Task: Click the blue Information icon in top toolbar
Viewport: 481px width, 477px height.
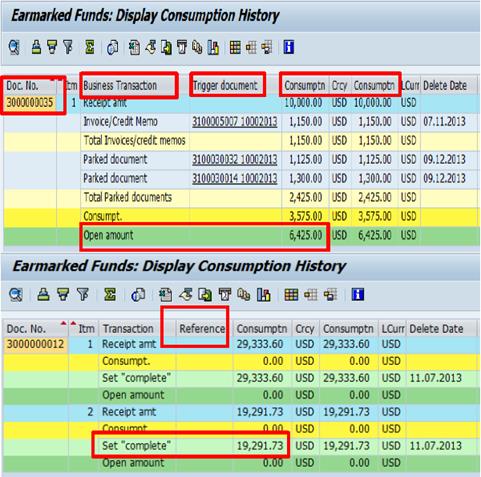Action: 288,47
